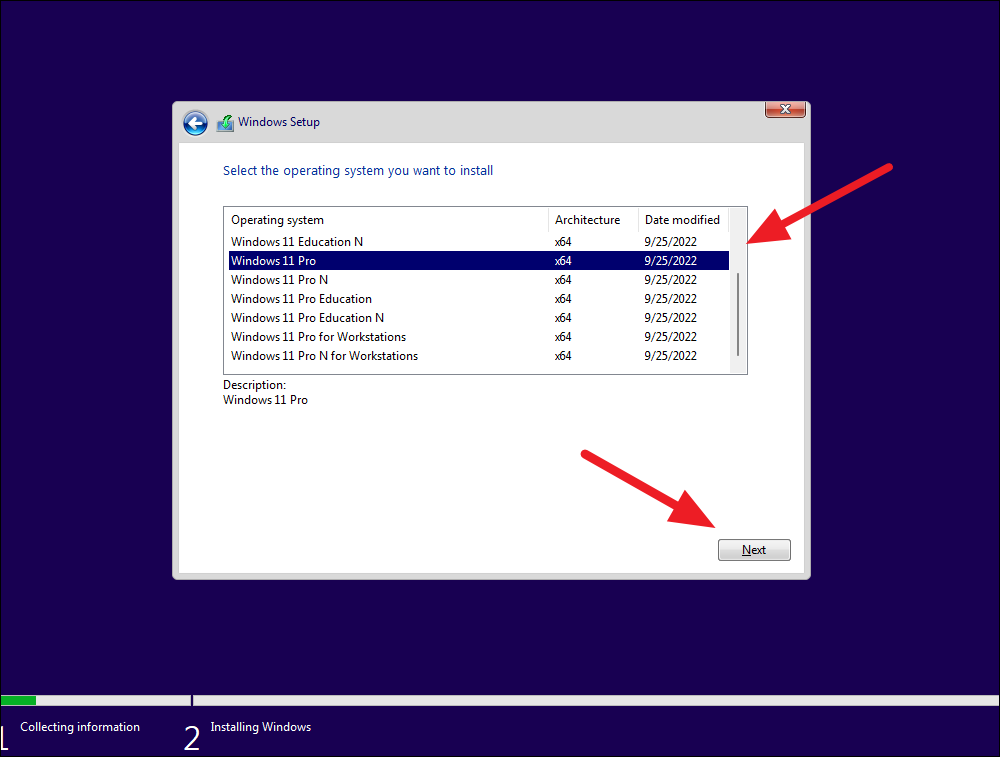This screenshot has width=1000, height=757.
Task: Click the Next button
Action: coord(754,550)
